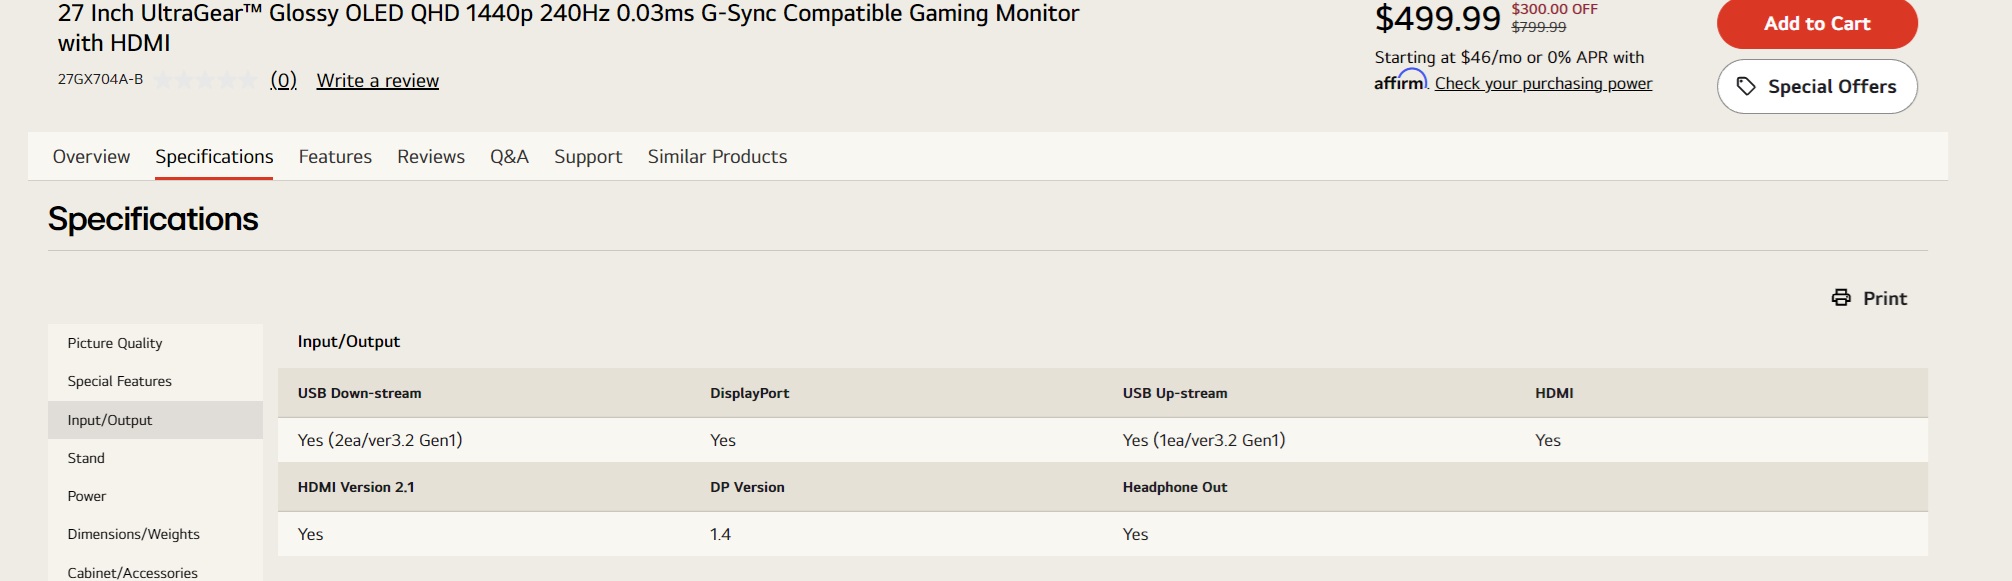
Task: View the Similar Products tab
Action: (717, 157)
